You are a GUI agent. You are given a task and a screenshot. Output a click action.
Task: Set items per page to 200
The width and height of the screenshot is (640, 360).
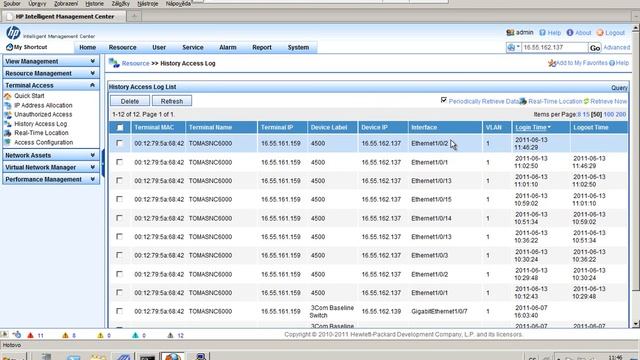pyautogui.click(x=620, y=115)
